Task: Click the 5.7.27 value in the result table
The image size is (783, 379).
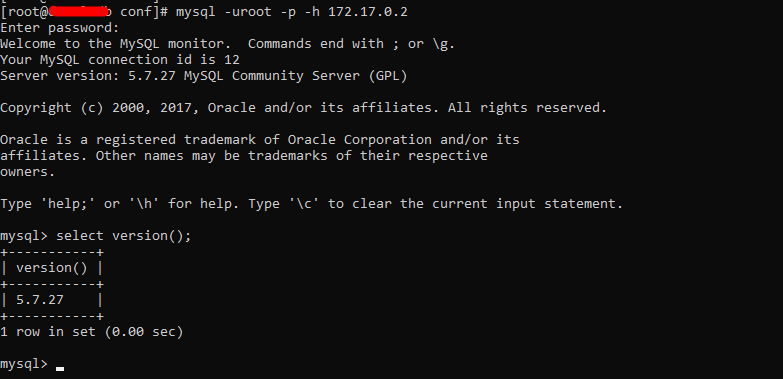Action: point(40,300)
